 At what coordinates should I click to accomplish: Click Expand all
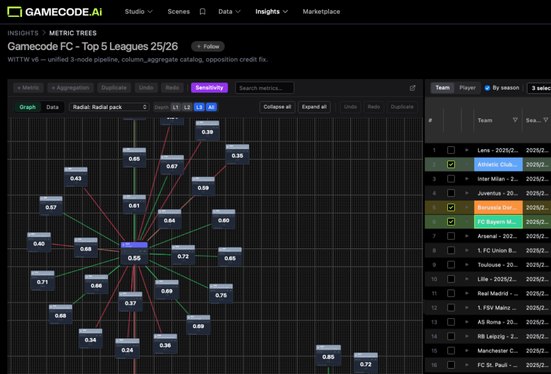314,107
